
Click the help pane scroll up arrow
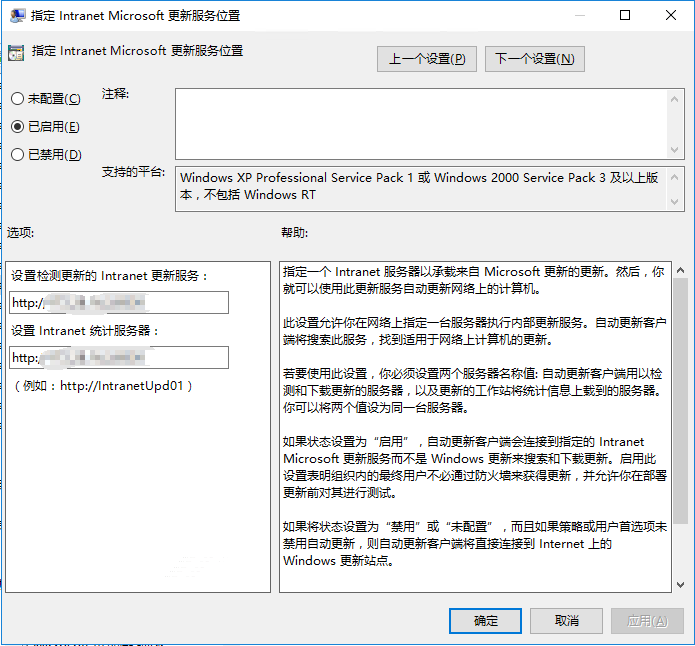point(680,270)
